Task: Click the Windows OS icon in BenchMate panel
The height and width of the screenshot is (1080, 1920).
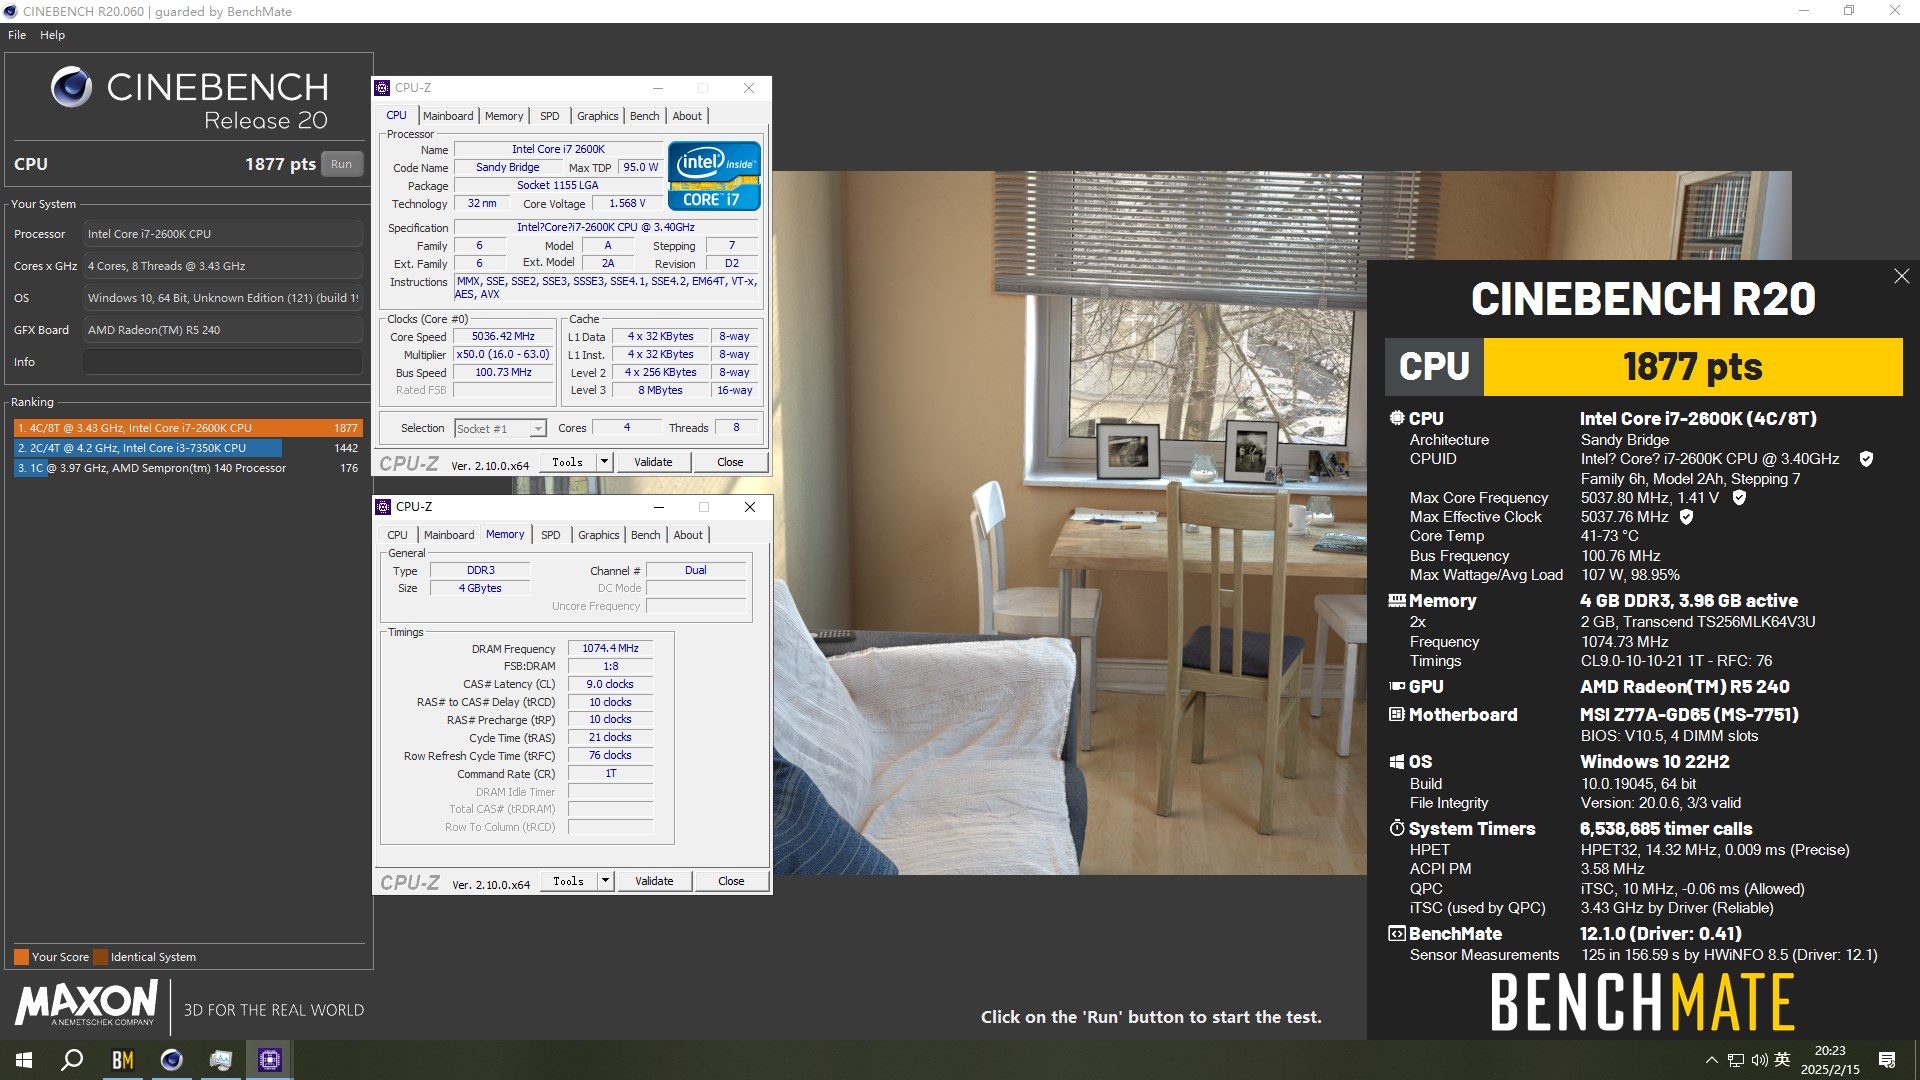Action: 1397,762
